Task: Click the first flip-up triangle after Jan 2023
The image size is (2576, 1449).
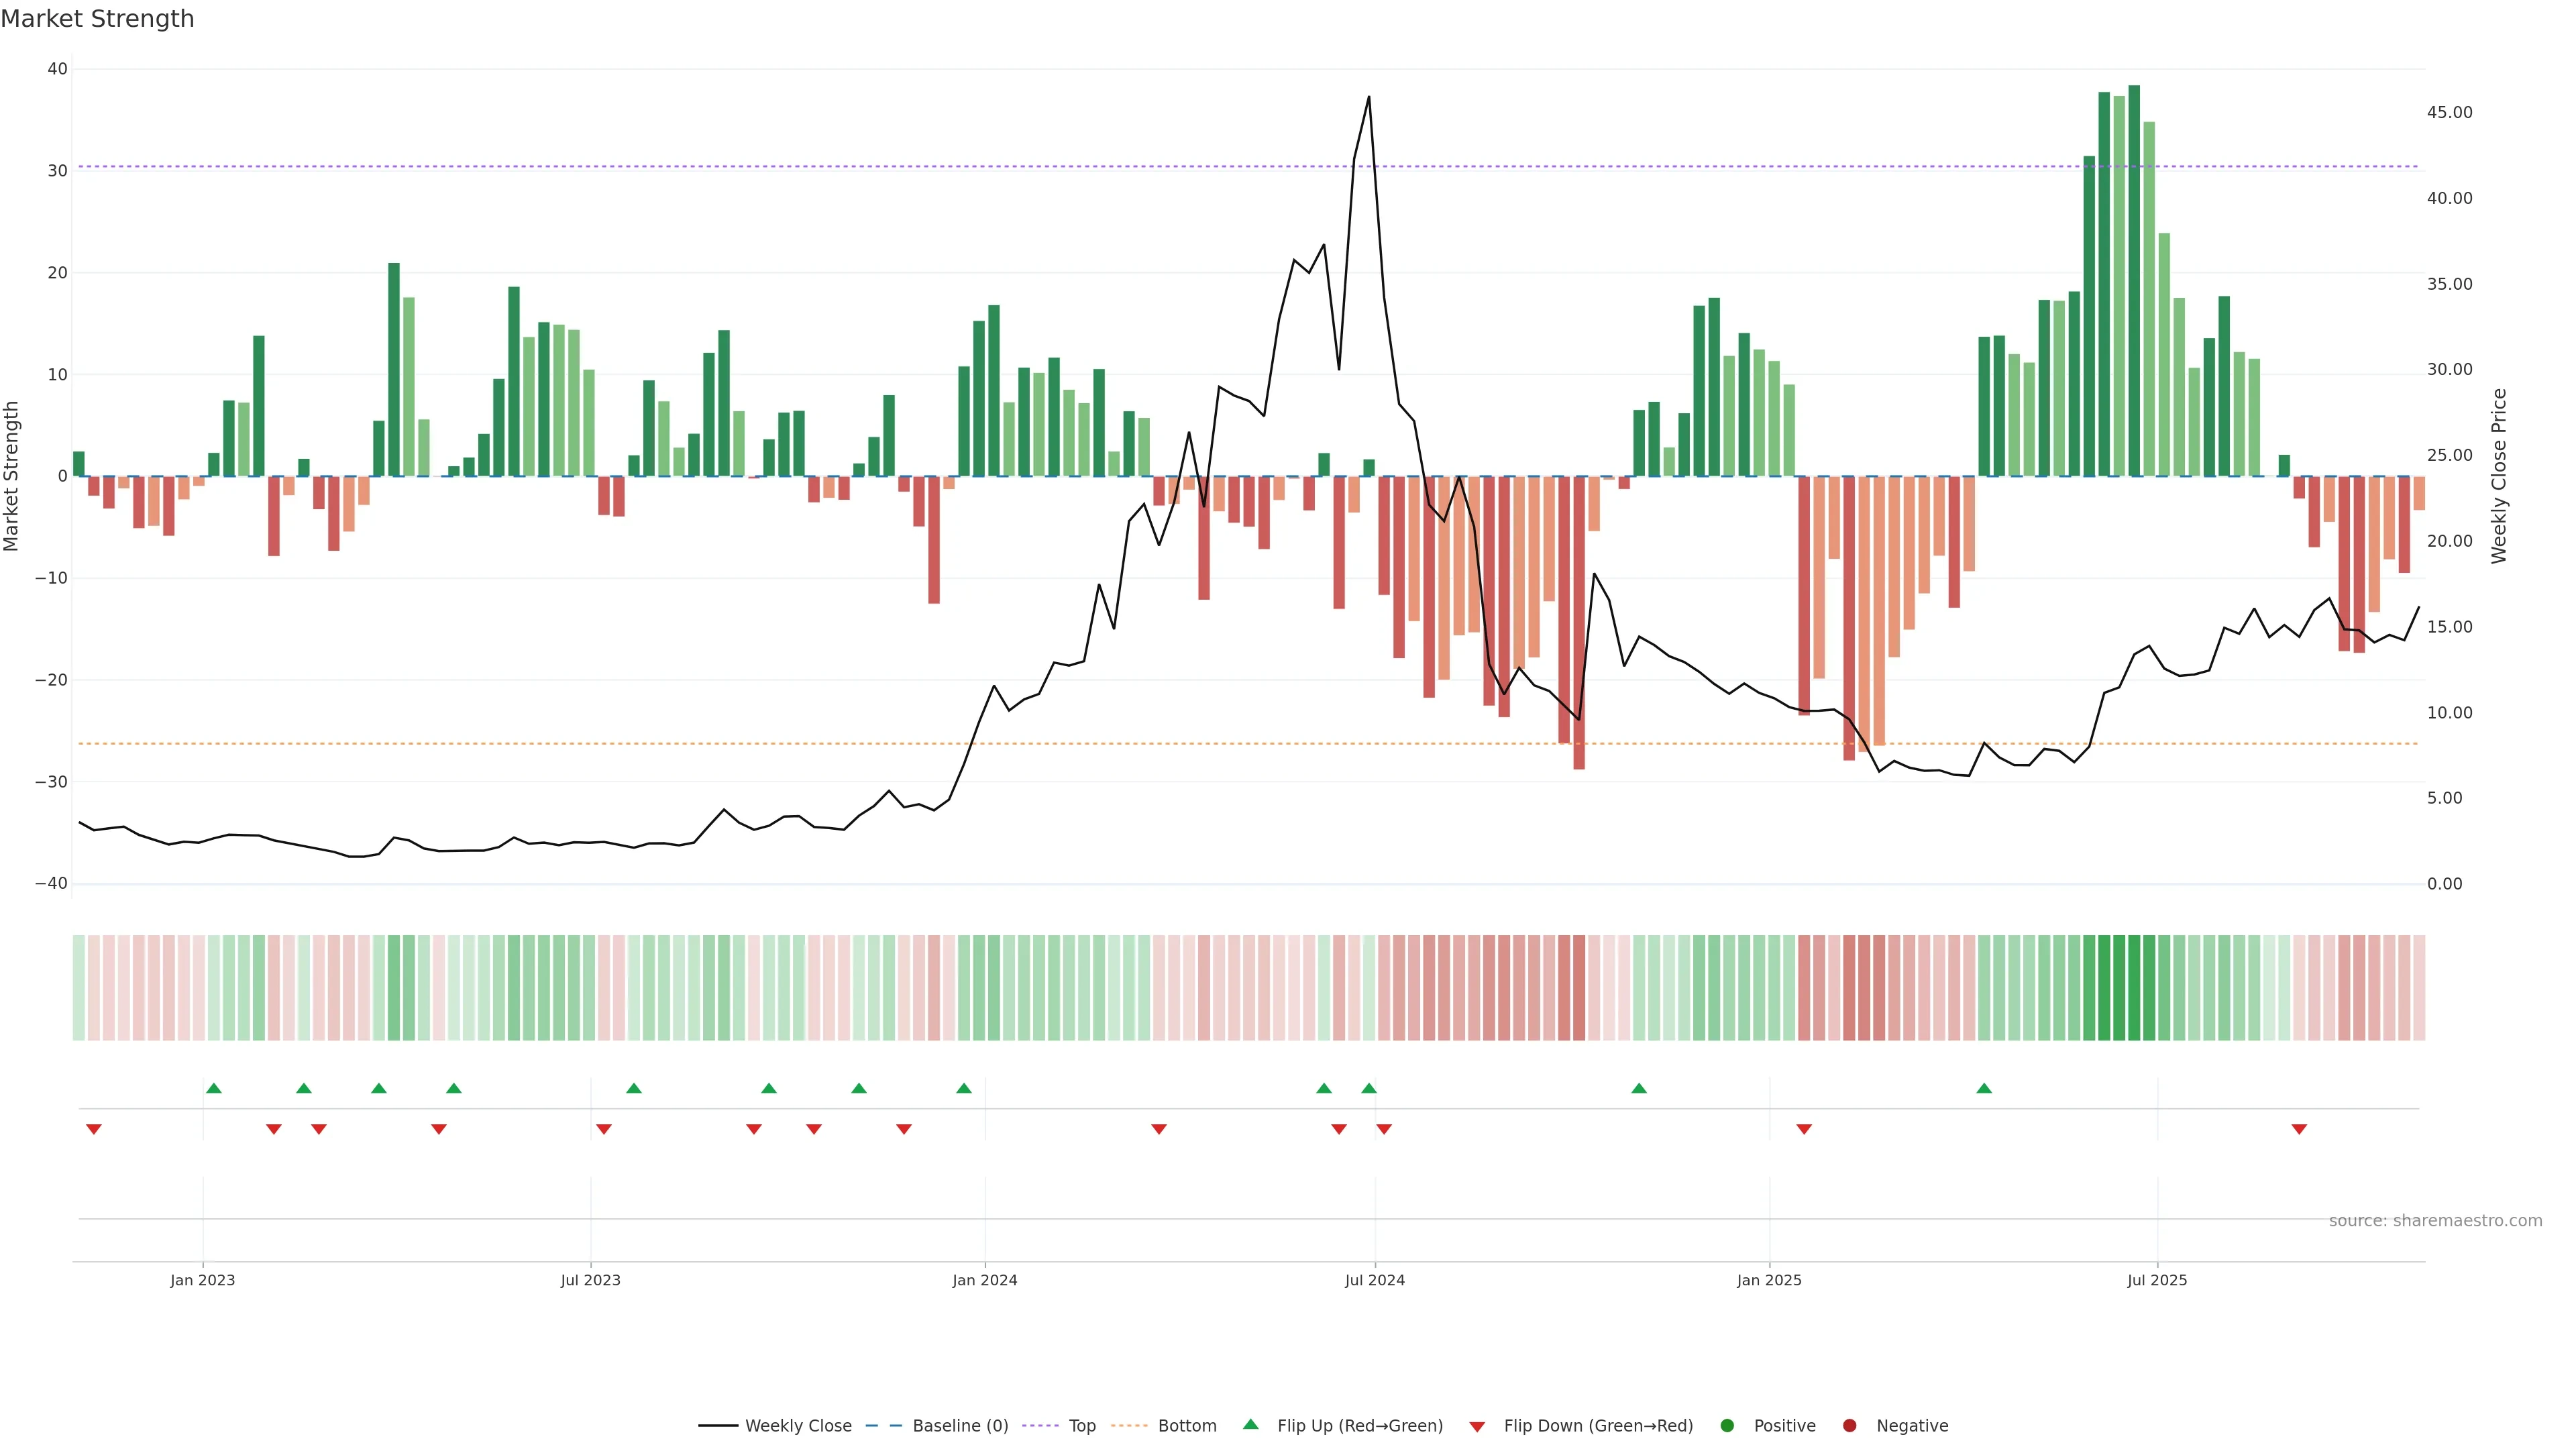Action: point(213,1088)
